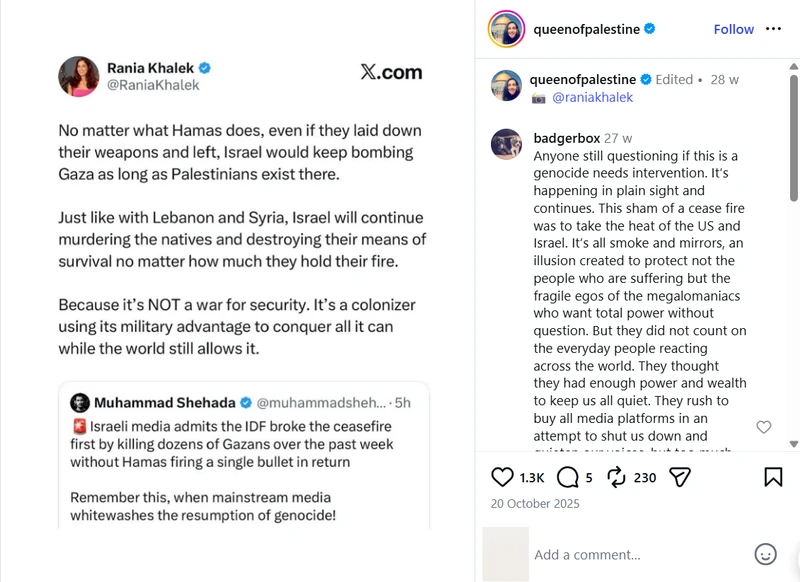This screenshot has width=800, height=582.
Task: Save post with bookmark icon
Action: pos(773,477)
